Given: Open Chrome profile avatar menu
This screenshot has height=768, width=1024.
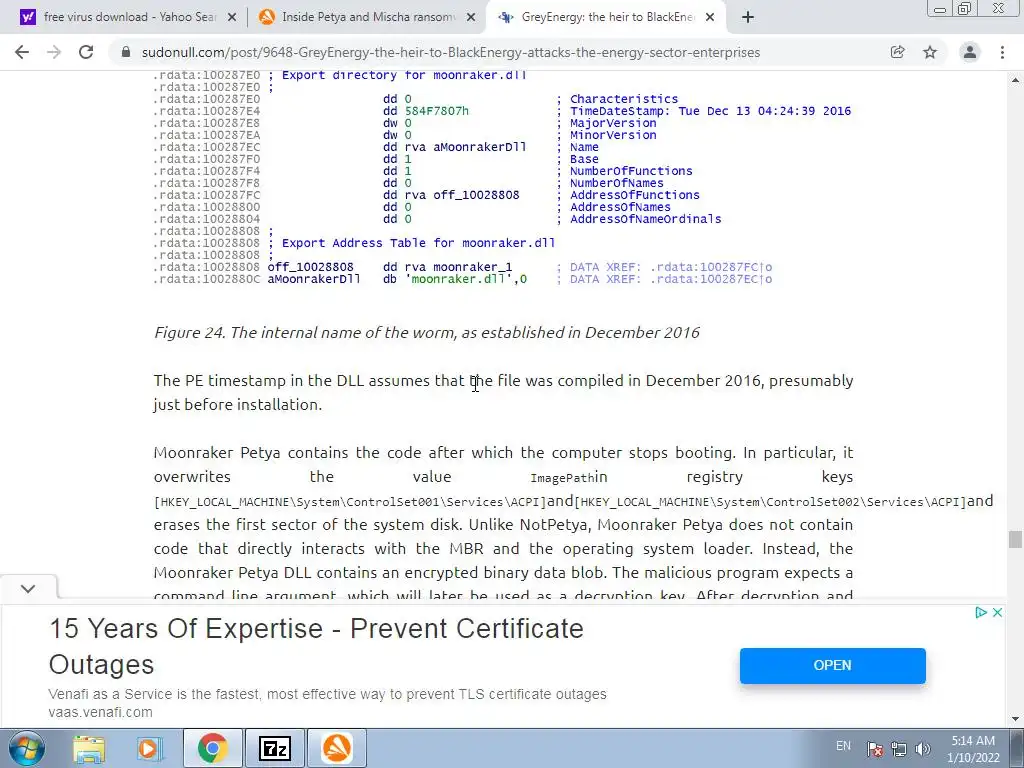Looking at the screenshot, I should point(970,52).
